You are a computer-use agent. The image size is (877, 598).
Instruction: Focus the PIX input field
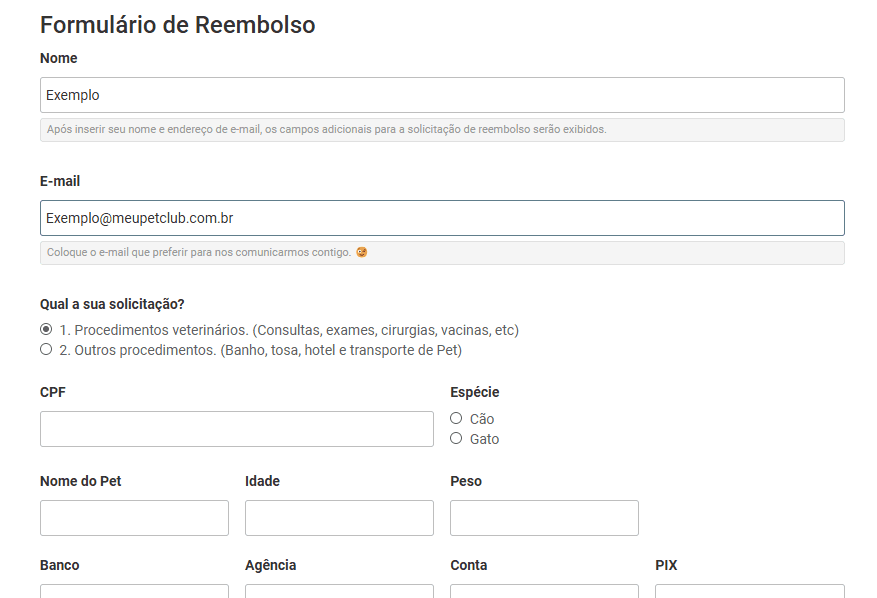[x=749, y=590]
